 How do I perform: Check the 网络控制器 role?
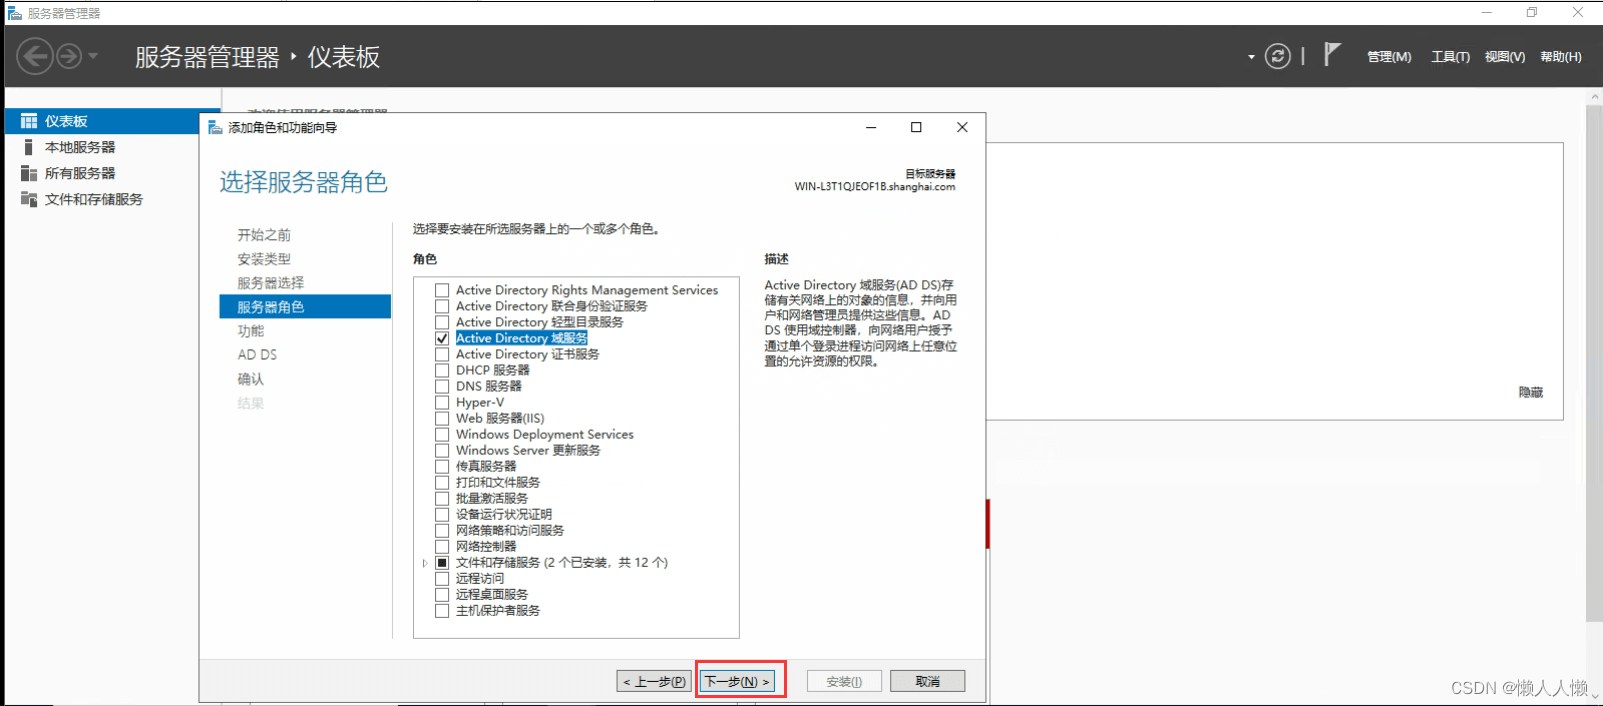[442, 546]
